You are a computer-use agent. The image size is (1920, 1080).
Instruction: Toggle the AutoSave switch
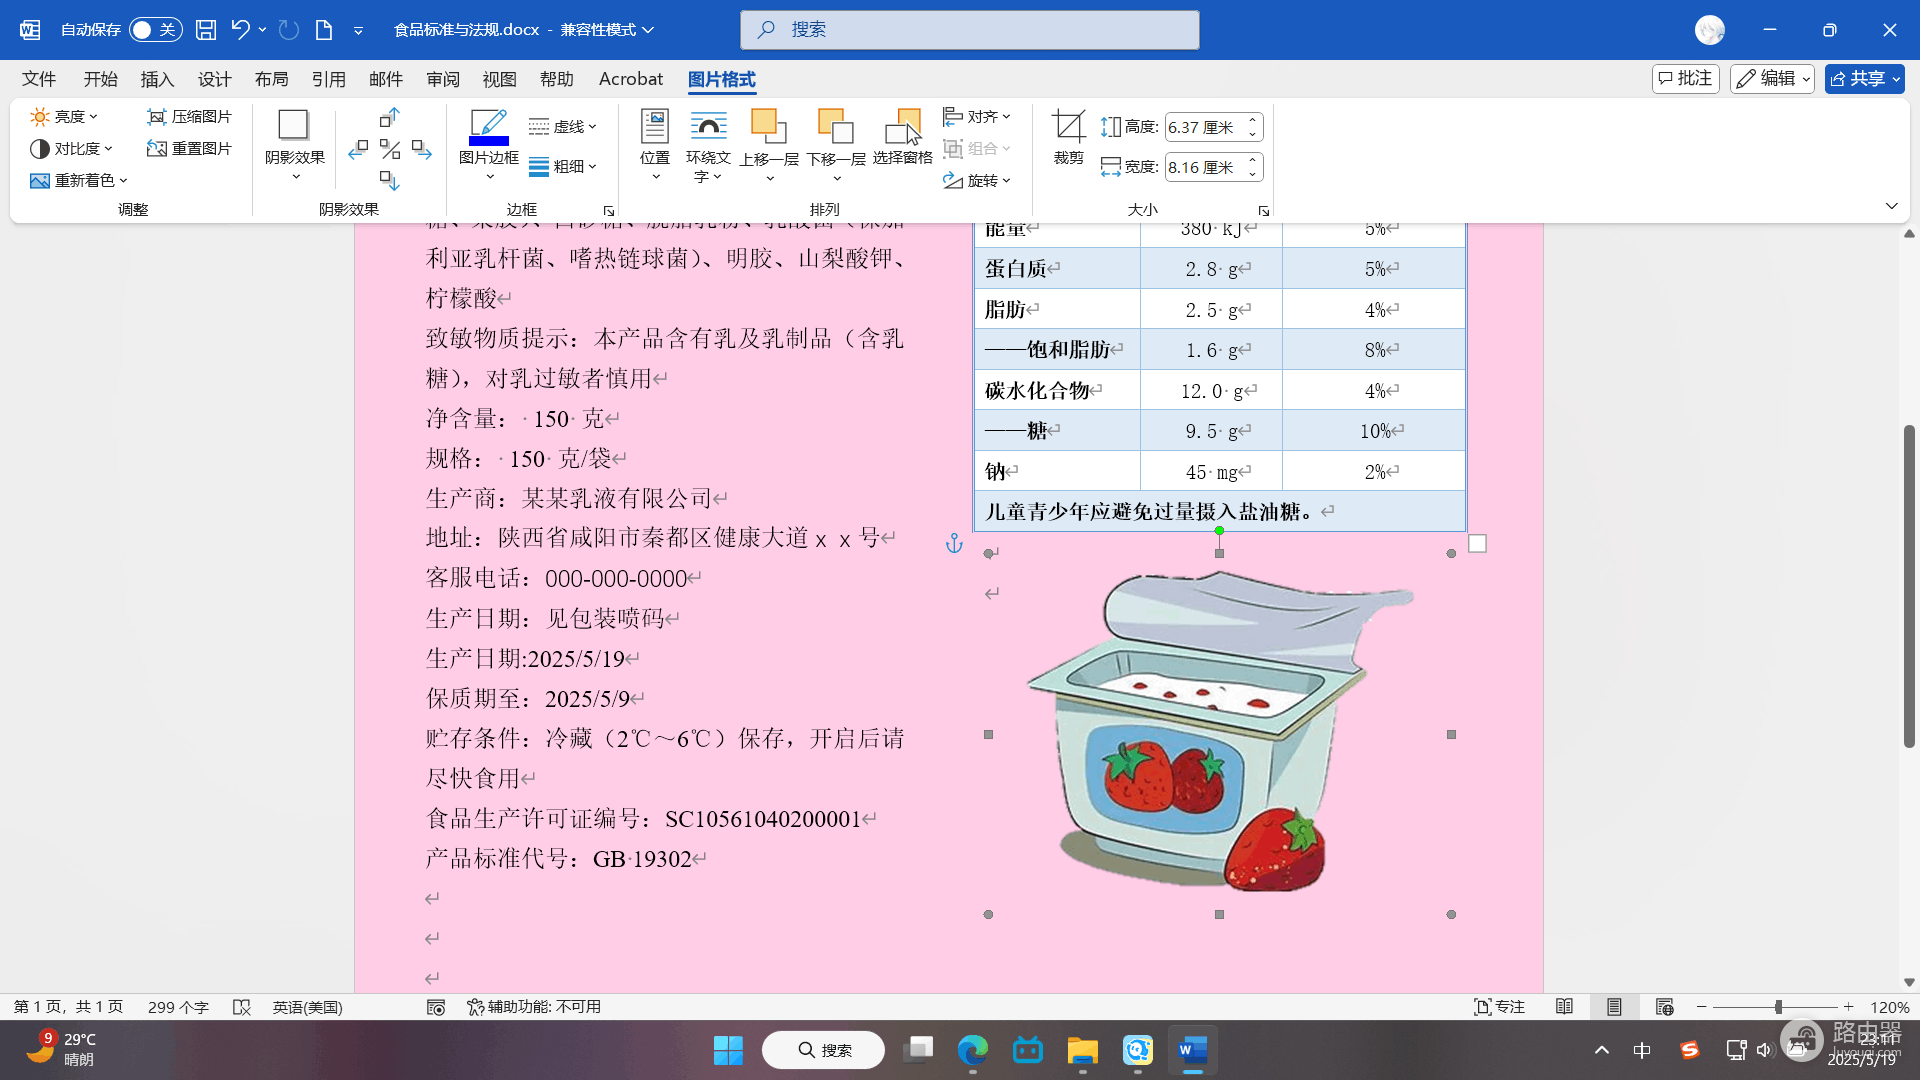155,30
